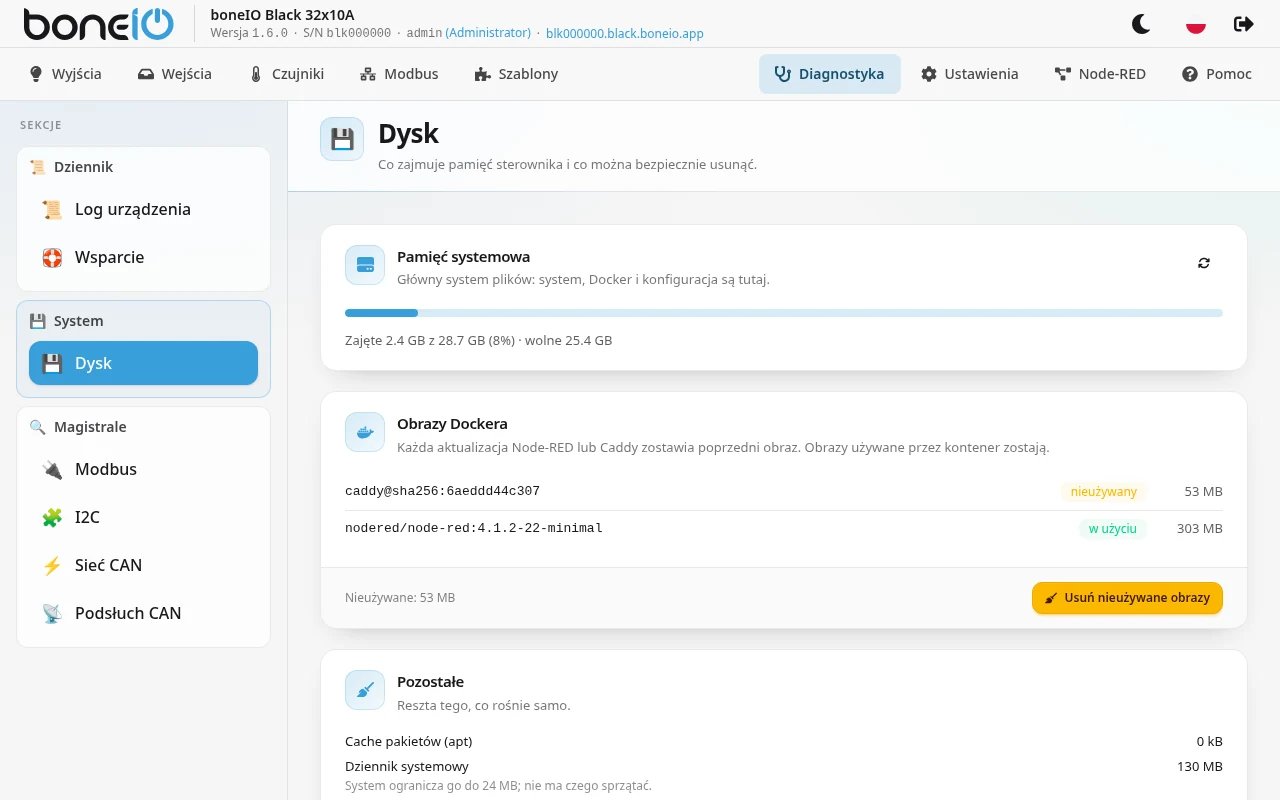Click the nieużywany badge on the caddy image

[x=1104, y=491]
